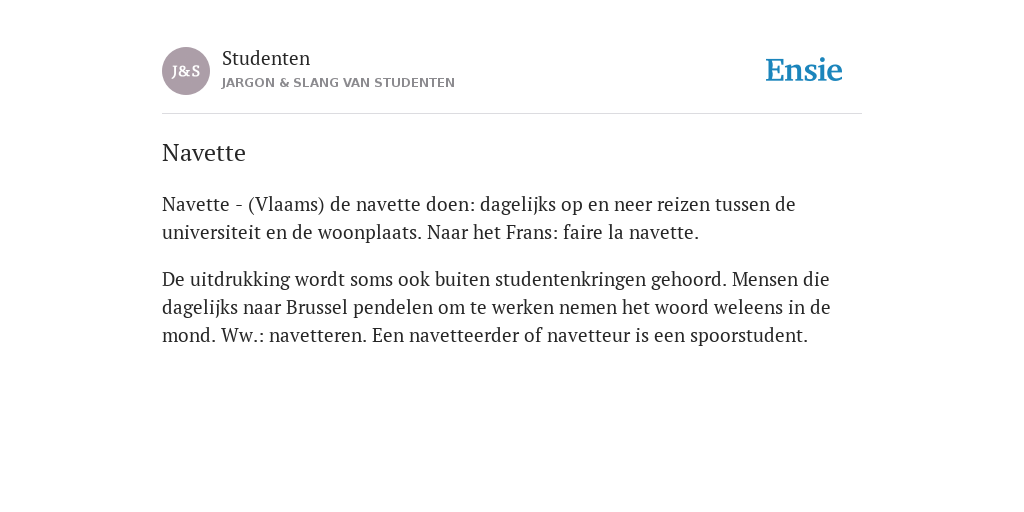Click the word 'navetteren'
Image resolution: width=1024 pixels, height=512 pixels.
click(x=317, y=336)
